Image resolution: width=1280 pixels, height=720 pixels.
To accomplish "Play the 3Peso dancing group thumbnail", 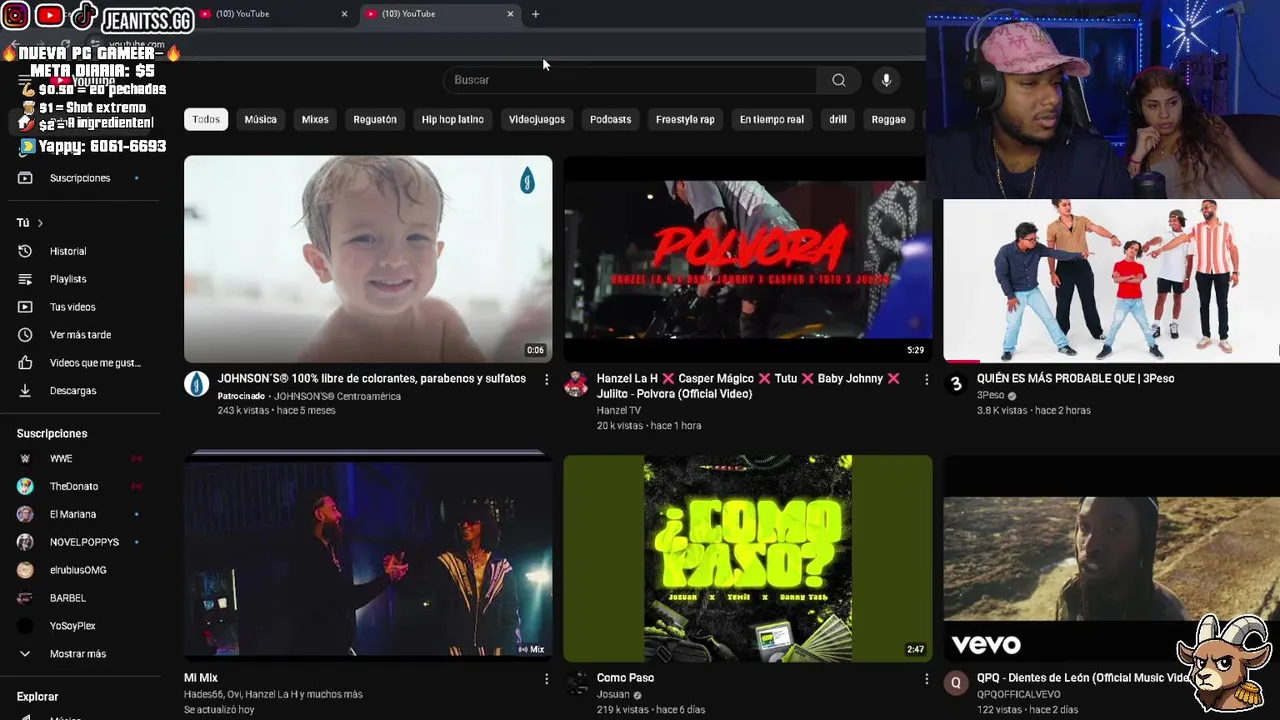I will pos(1111,280).
